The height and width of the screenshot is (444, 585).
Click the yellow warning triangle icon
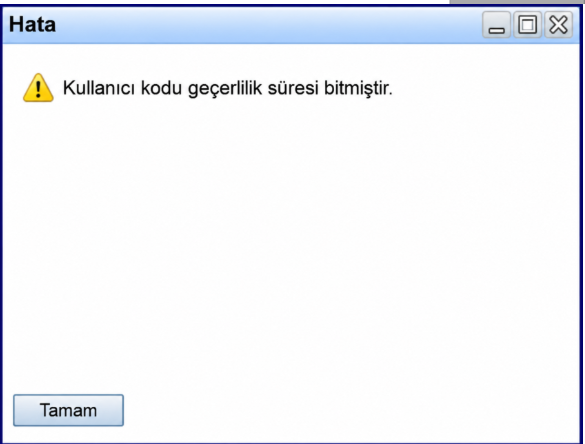(38, 88)
